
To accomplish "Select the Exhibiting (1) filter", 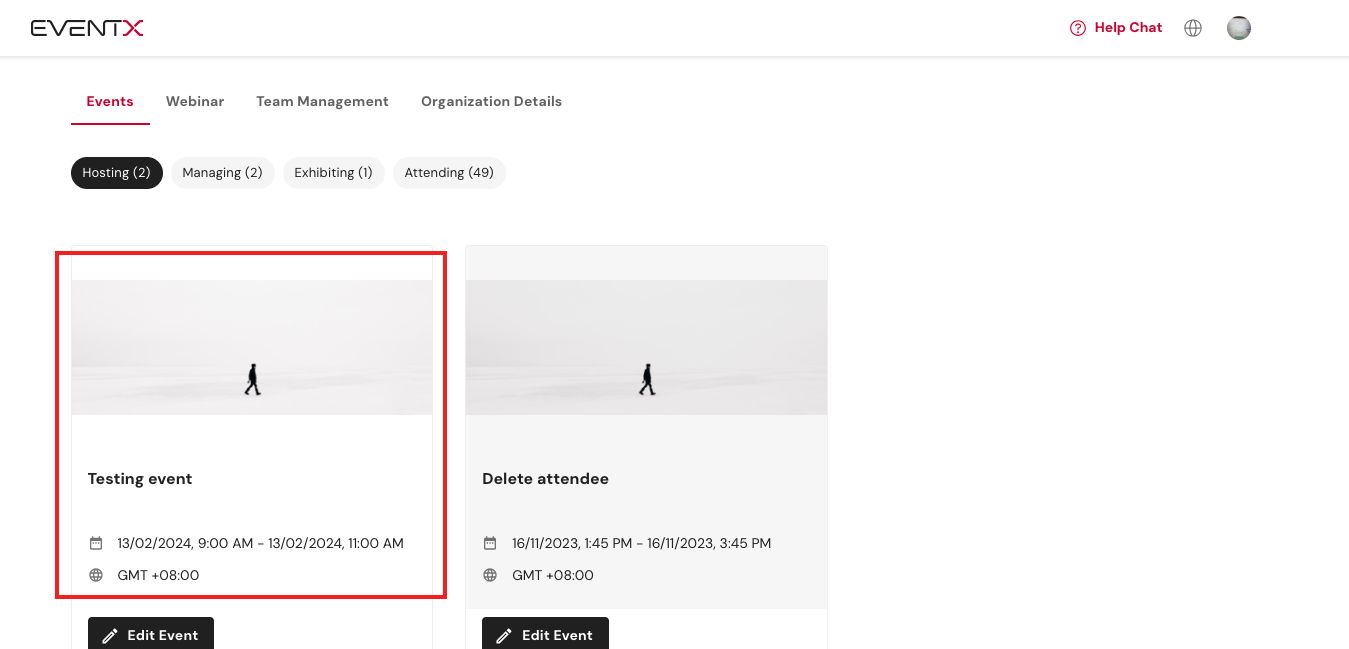I will click(x=333, y=173).
